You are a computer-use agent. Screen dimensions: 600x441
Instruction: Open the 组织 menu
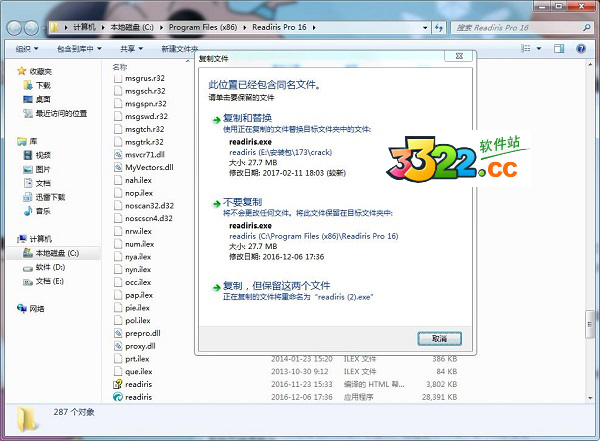27,49
